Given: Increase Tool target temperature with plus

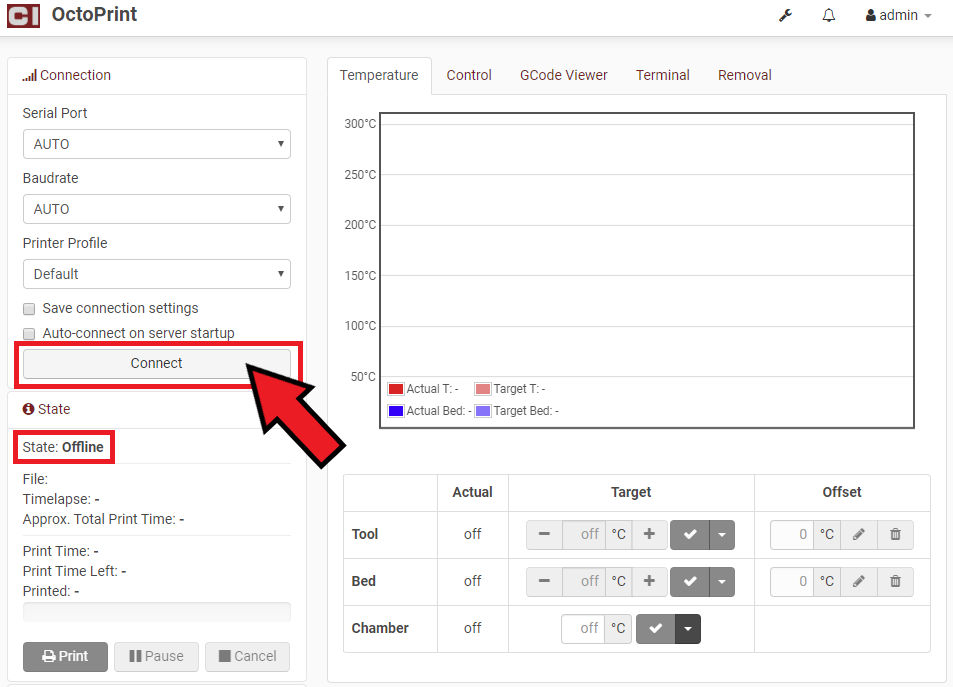Looking at the screenshot, I should 649,534.
